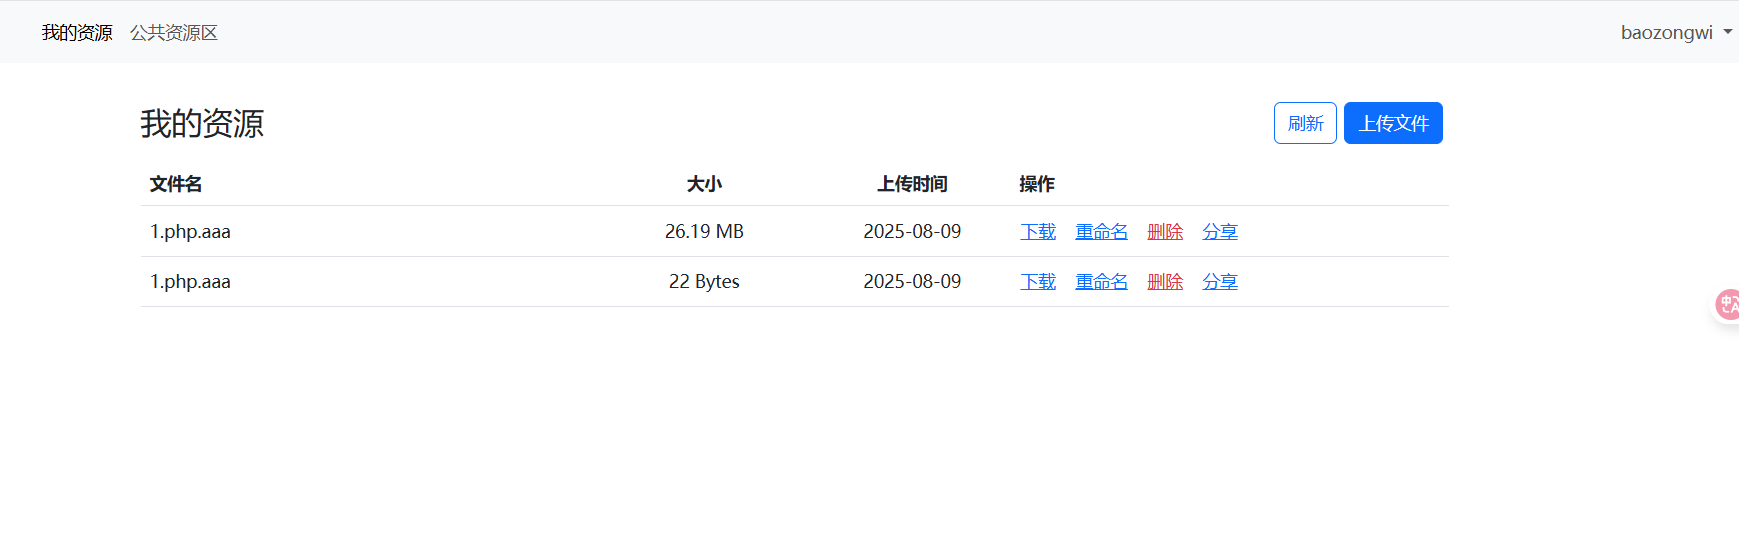Download the 22 Bytes file via 下载
Image resolution: width=1739 pixels, height=546 pixels.
coord(1037,281)
